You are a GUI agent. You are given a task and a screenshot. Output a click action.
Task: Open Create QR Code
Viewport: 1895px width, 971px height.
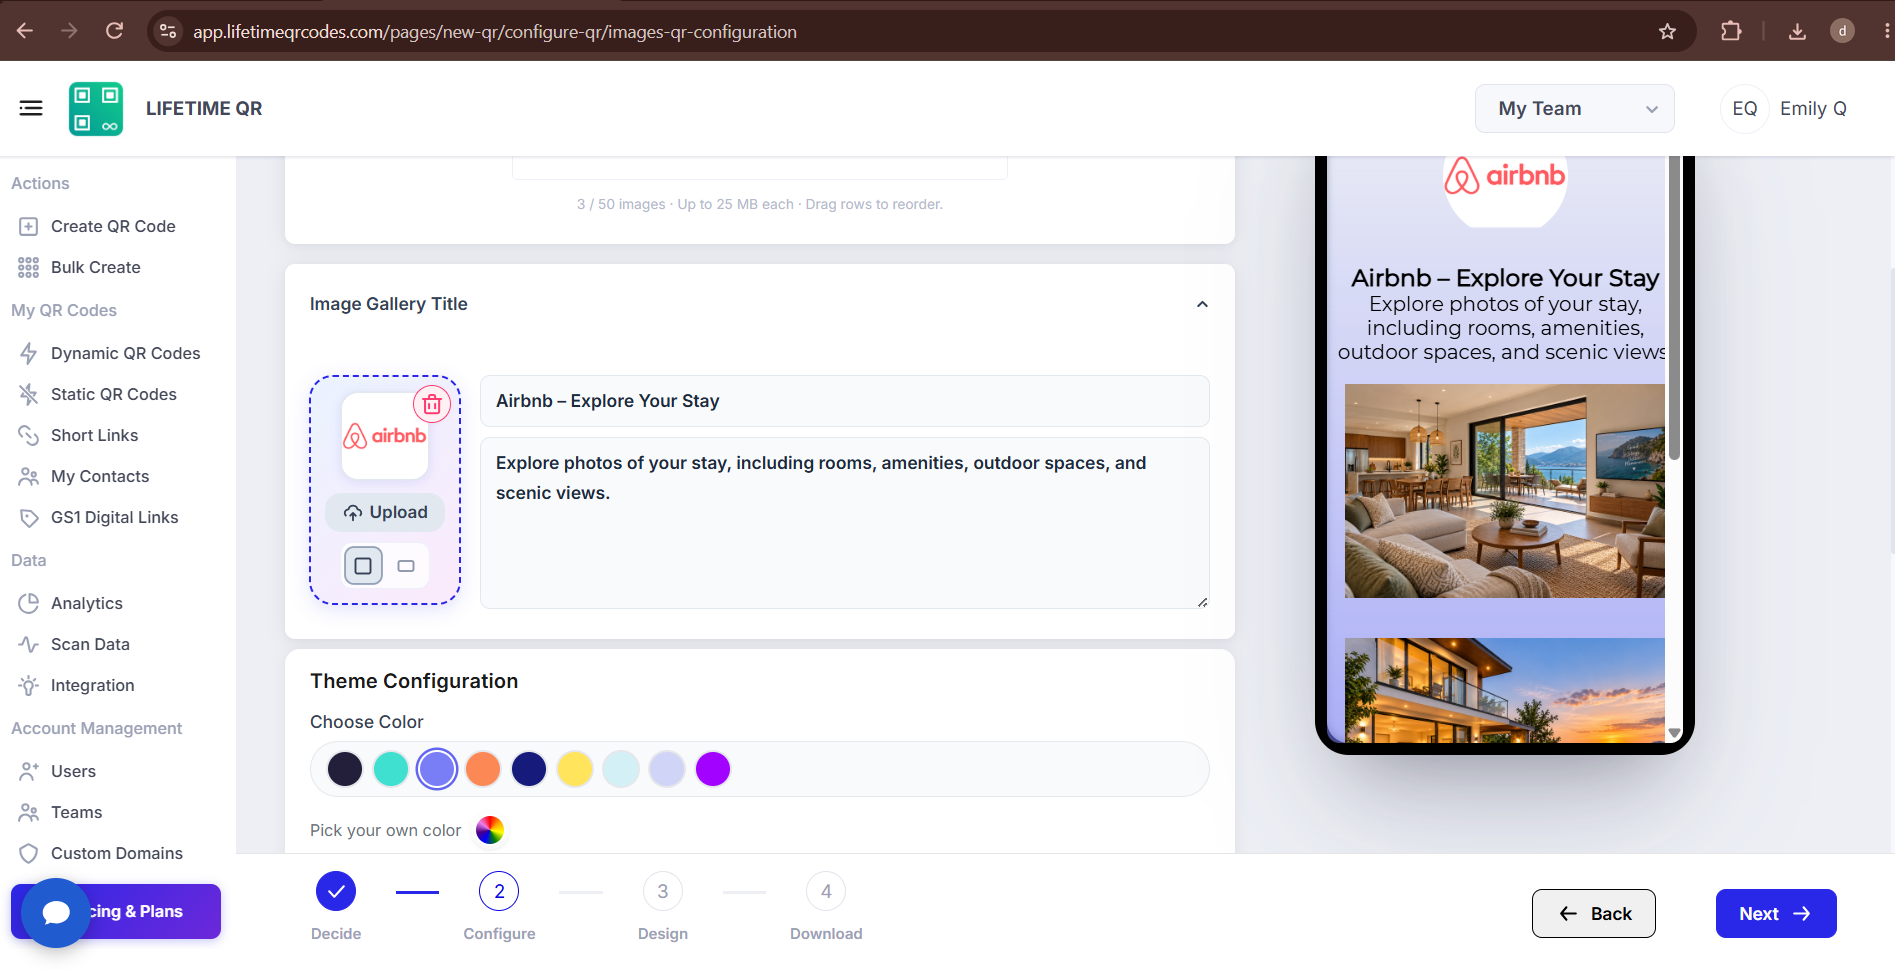(x=113, y=226)
